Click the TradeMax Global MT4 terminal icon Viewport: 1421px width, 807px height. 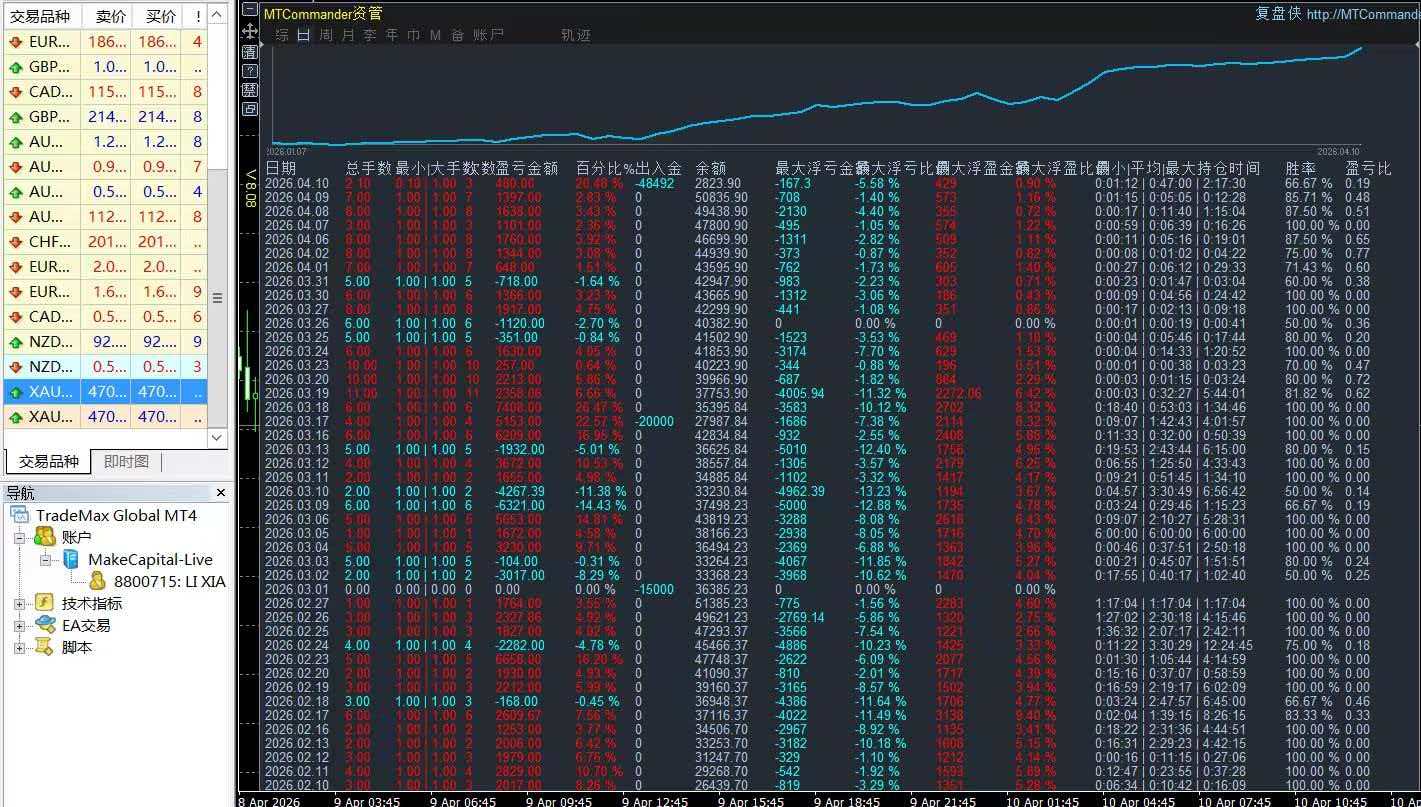(x=20, y=516)
